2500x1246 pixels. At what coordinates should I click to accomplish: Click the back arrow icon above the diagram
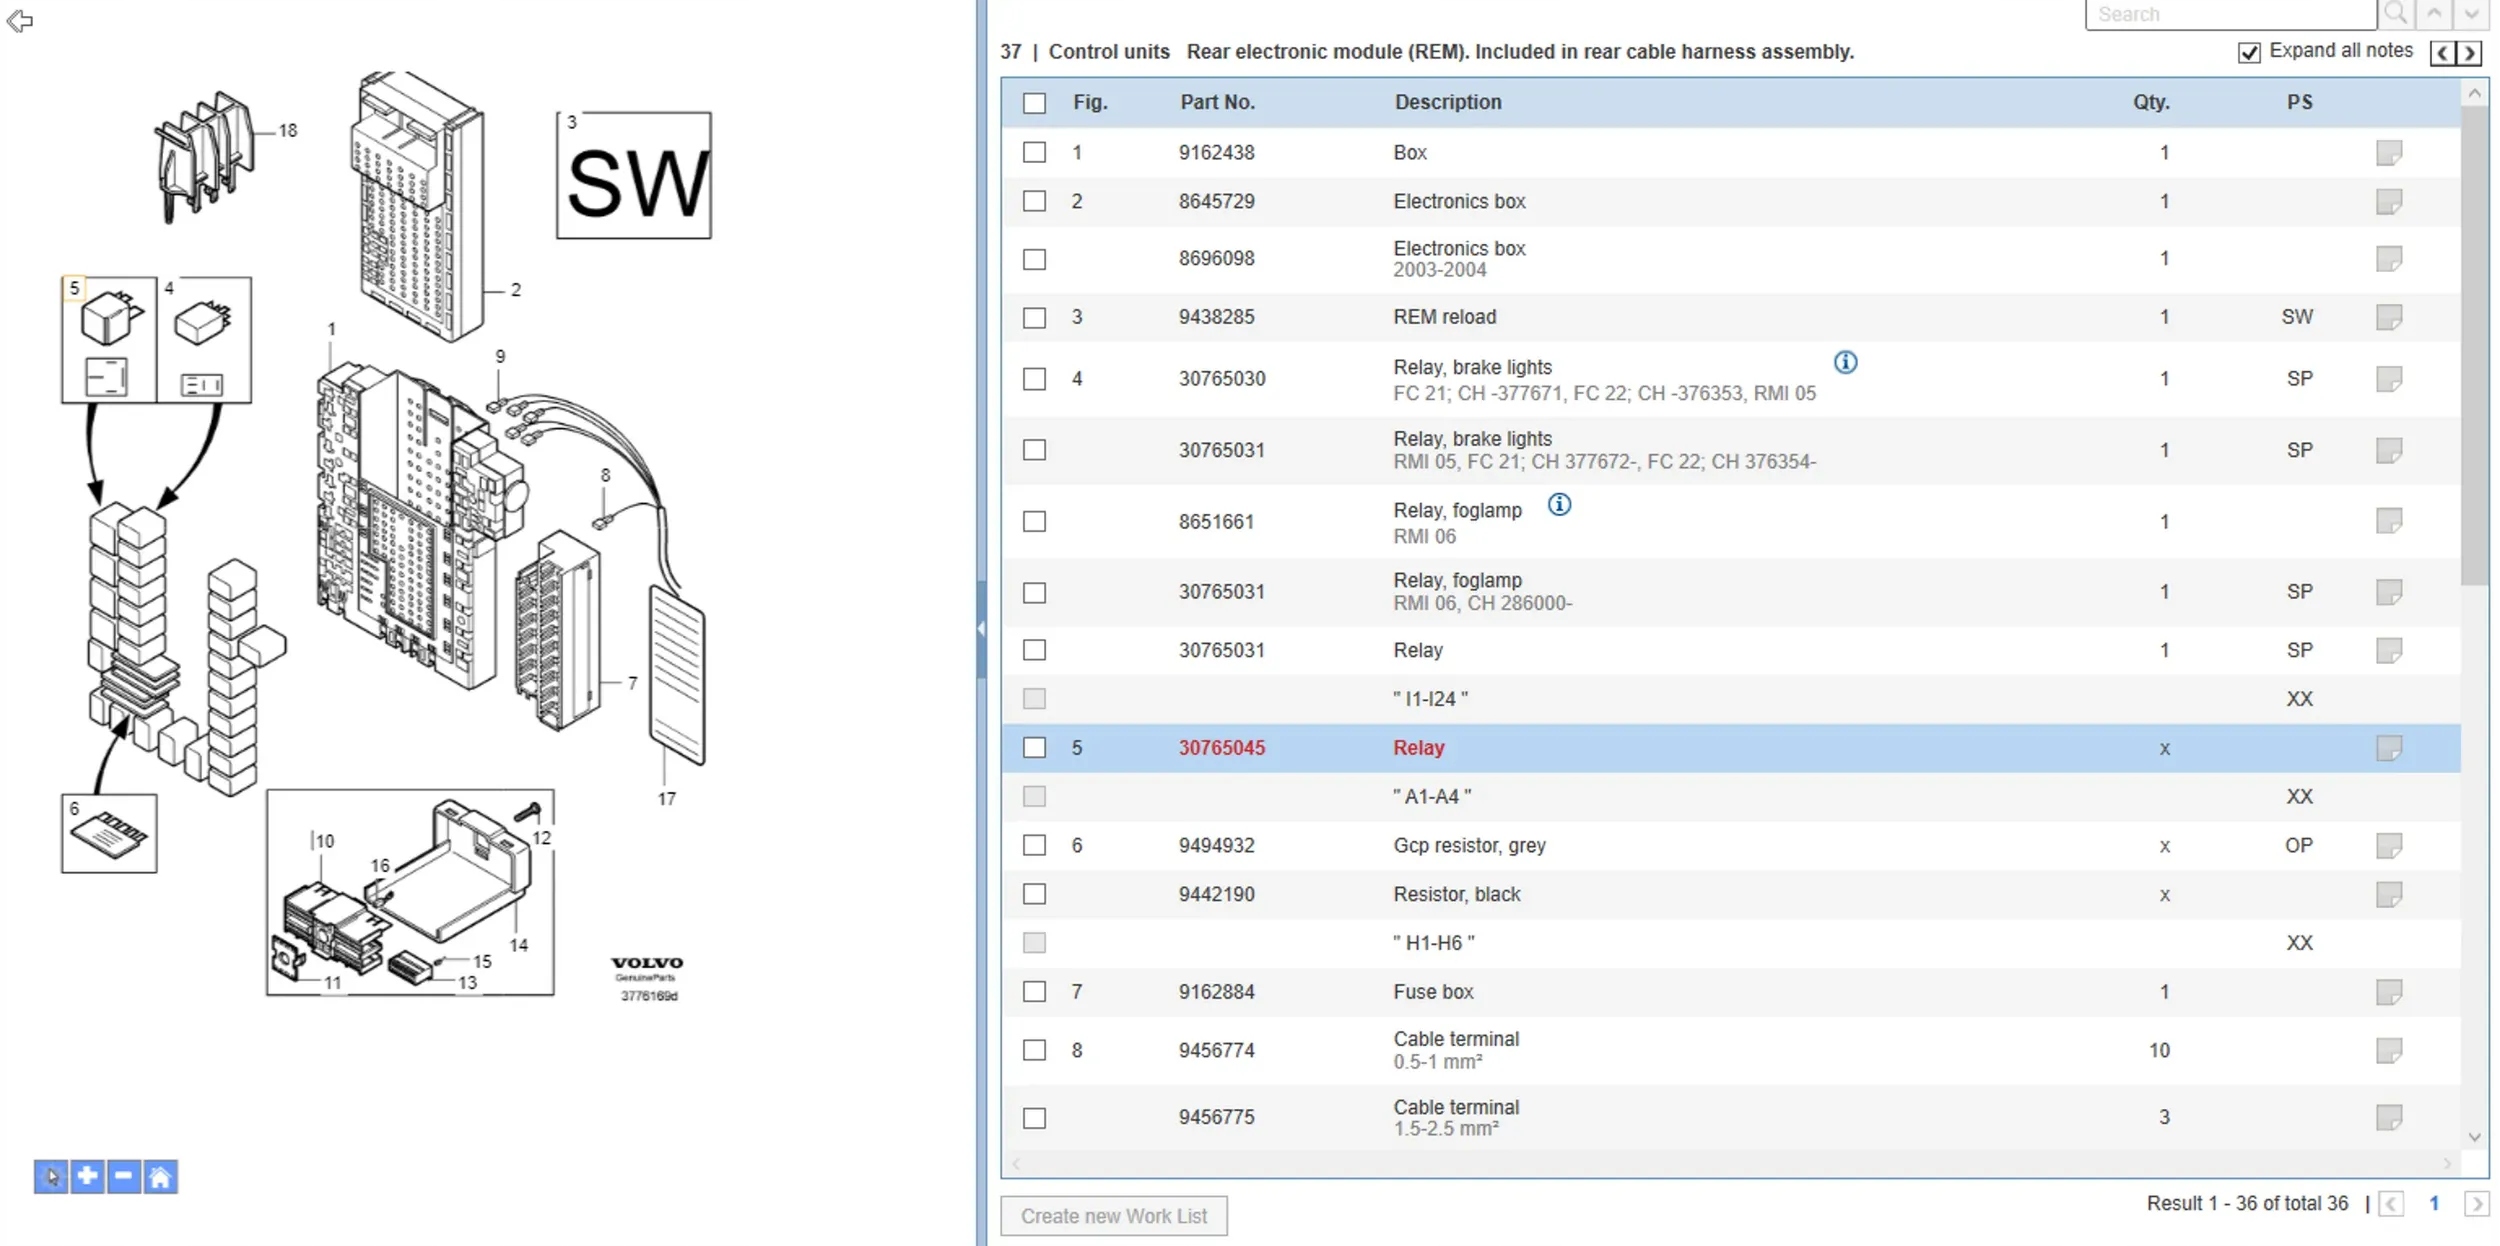(19, 21)
